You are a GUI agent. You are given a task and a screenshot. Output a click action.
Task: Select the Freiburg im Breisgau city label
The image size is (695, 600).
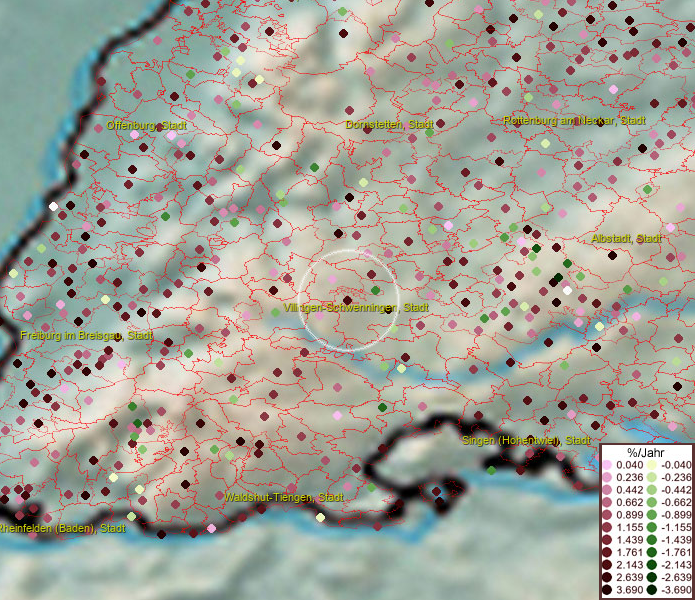[x=86, y=336]
